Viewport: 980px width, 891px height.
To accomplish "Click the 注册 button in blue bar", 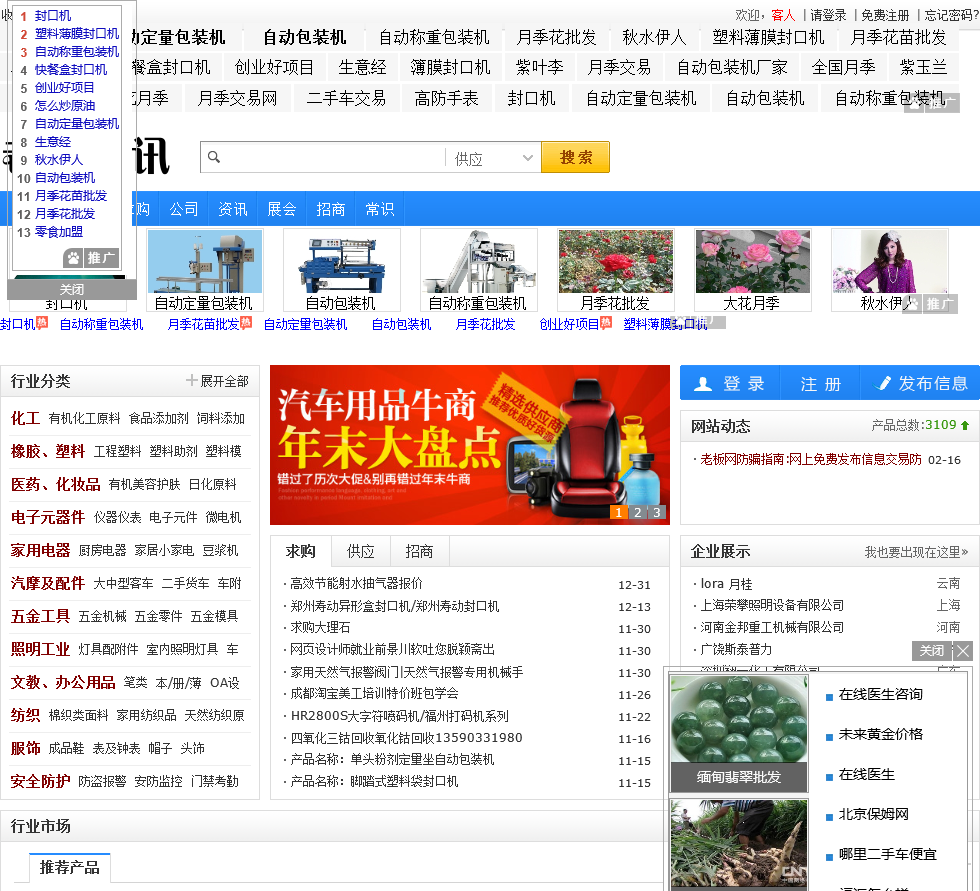I will coord(821,383).
